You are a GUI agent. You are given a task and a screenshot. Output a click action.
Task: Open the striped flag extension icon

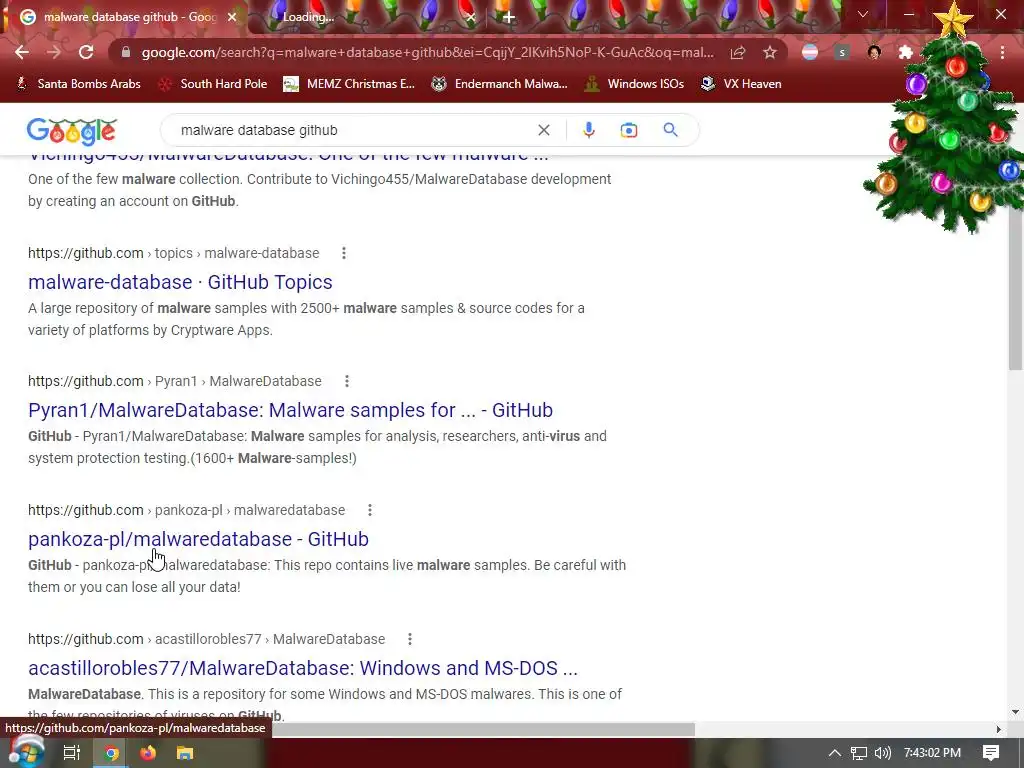[810, 52]
